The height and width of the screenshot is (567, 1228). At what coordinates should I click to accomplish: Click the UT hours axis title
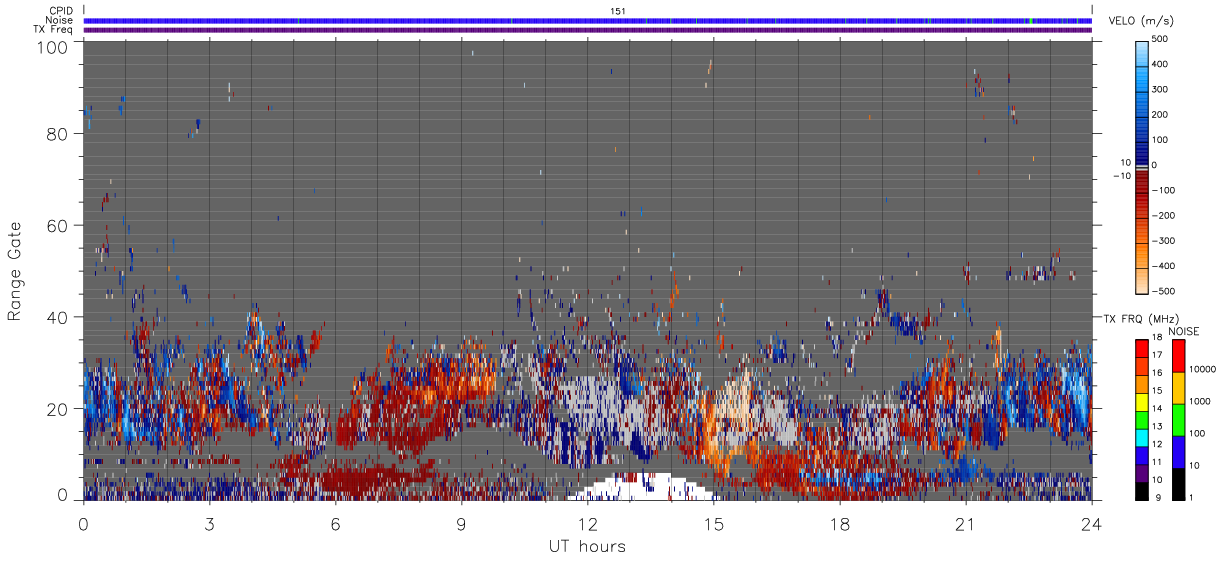[x=587, y=546]
